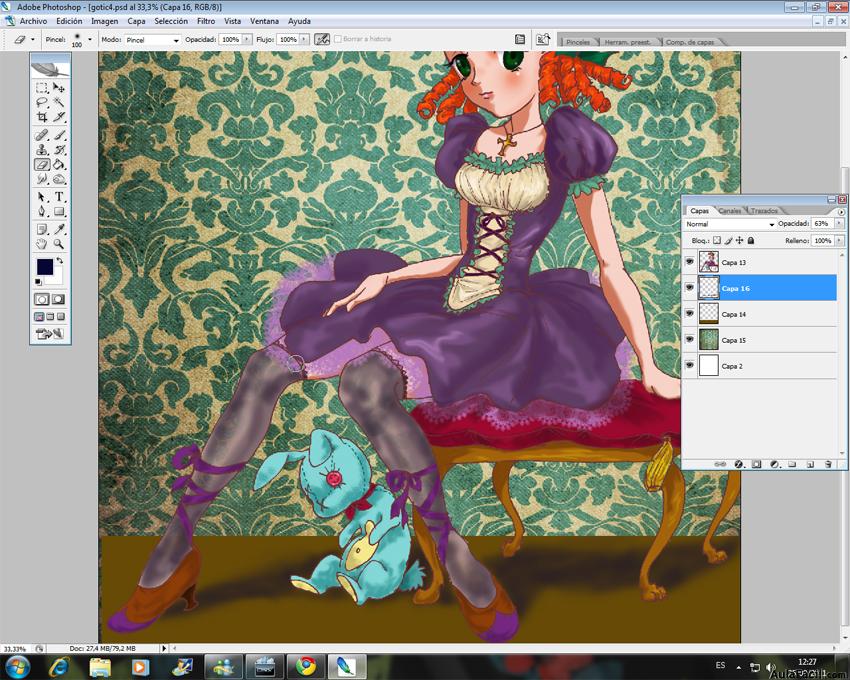Hide layer Capa 15

click(x=690, y=340)
